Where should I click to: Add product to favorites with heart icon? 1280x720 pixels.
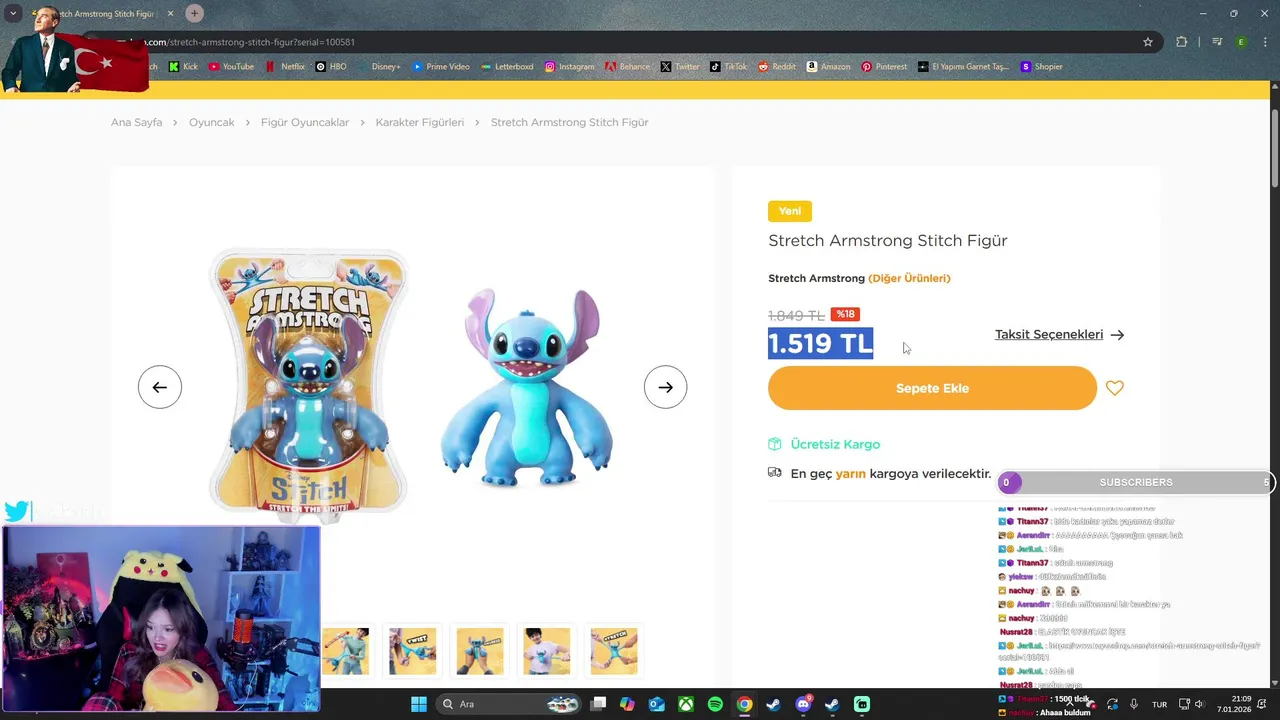point(1115,388)
